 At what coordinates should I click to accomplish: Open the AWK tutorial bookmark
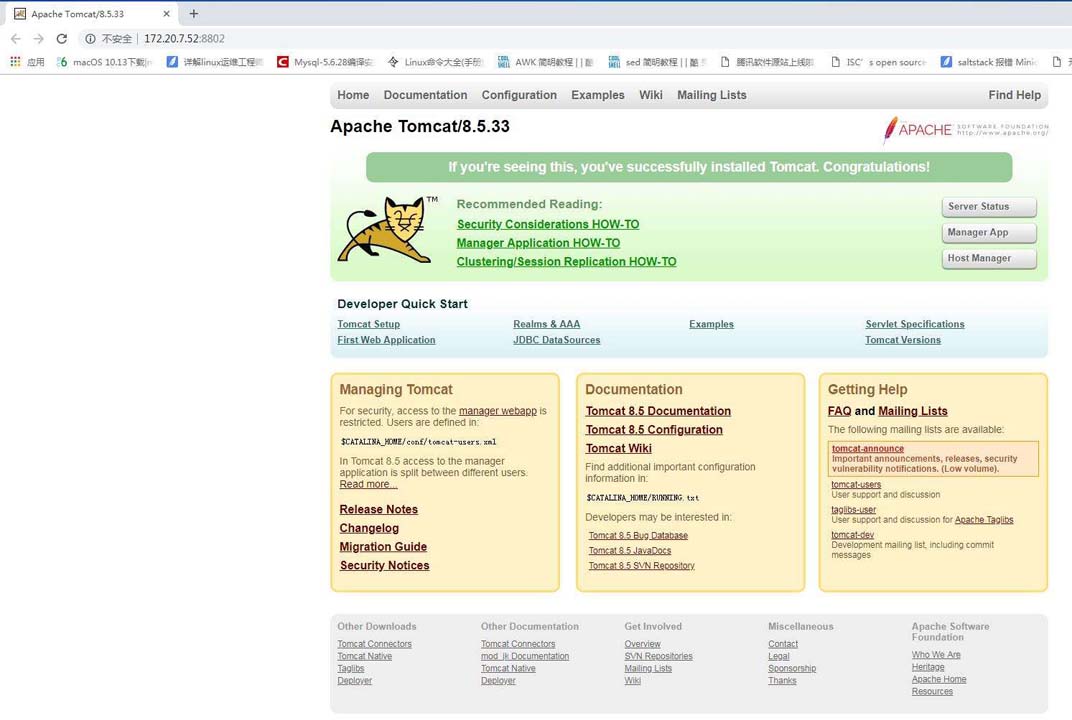pyautogui.click(x=546, y=62)
